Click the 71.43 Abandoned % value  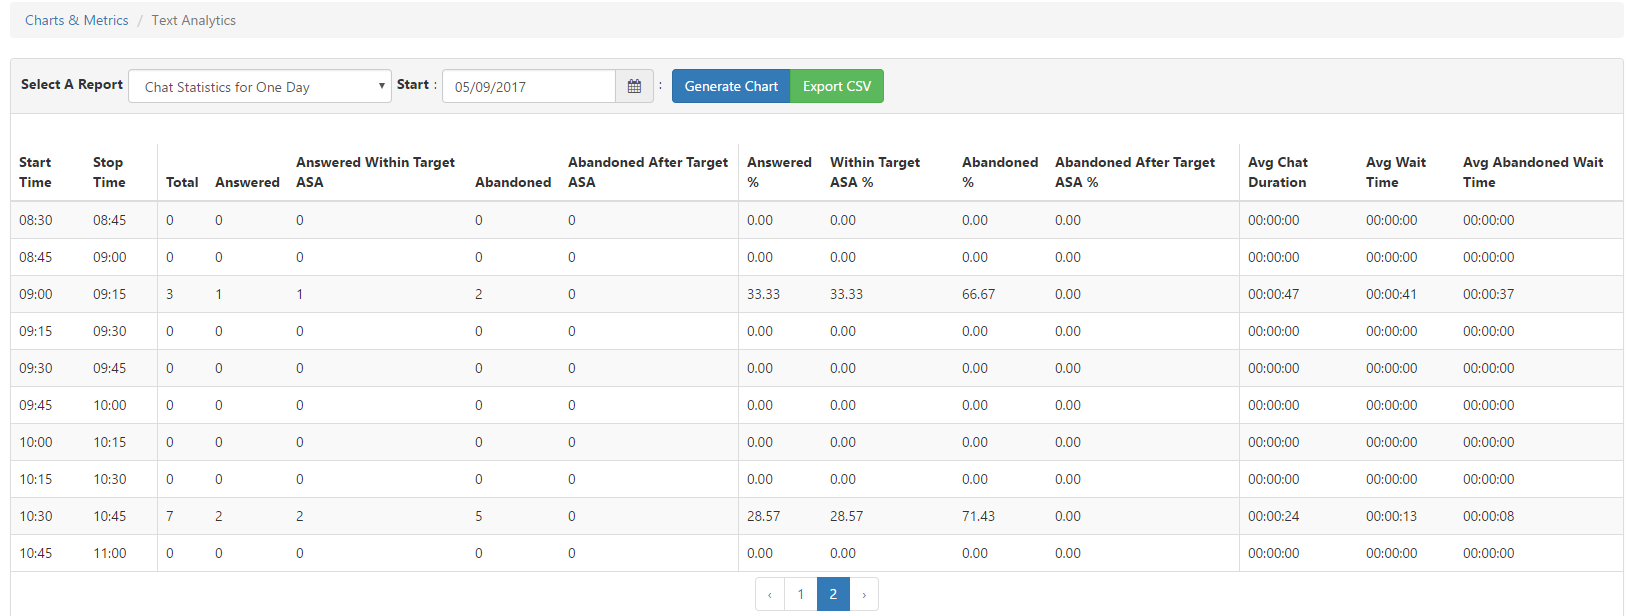(978, 516)
